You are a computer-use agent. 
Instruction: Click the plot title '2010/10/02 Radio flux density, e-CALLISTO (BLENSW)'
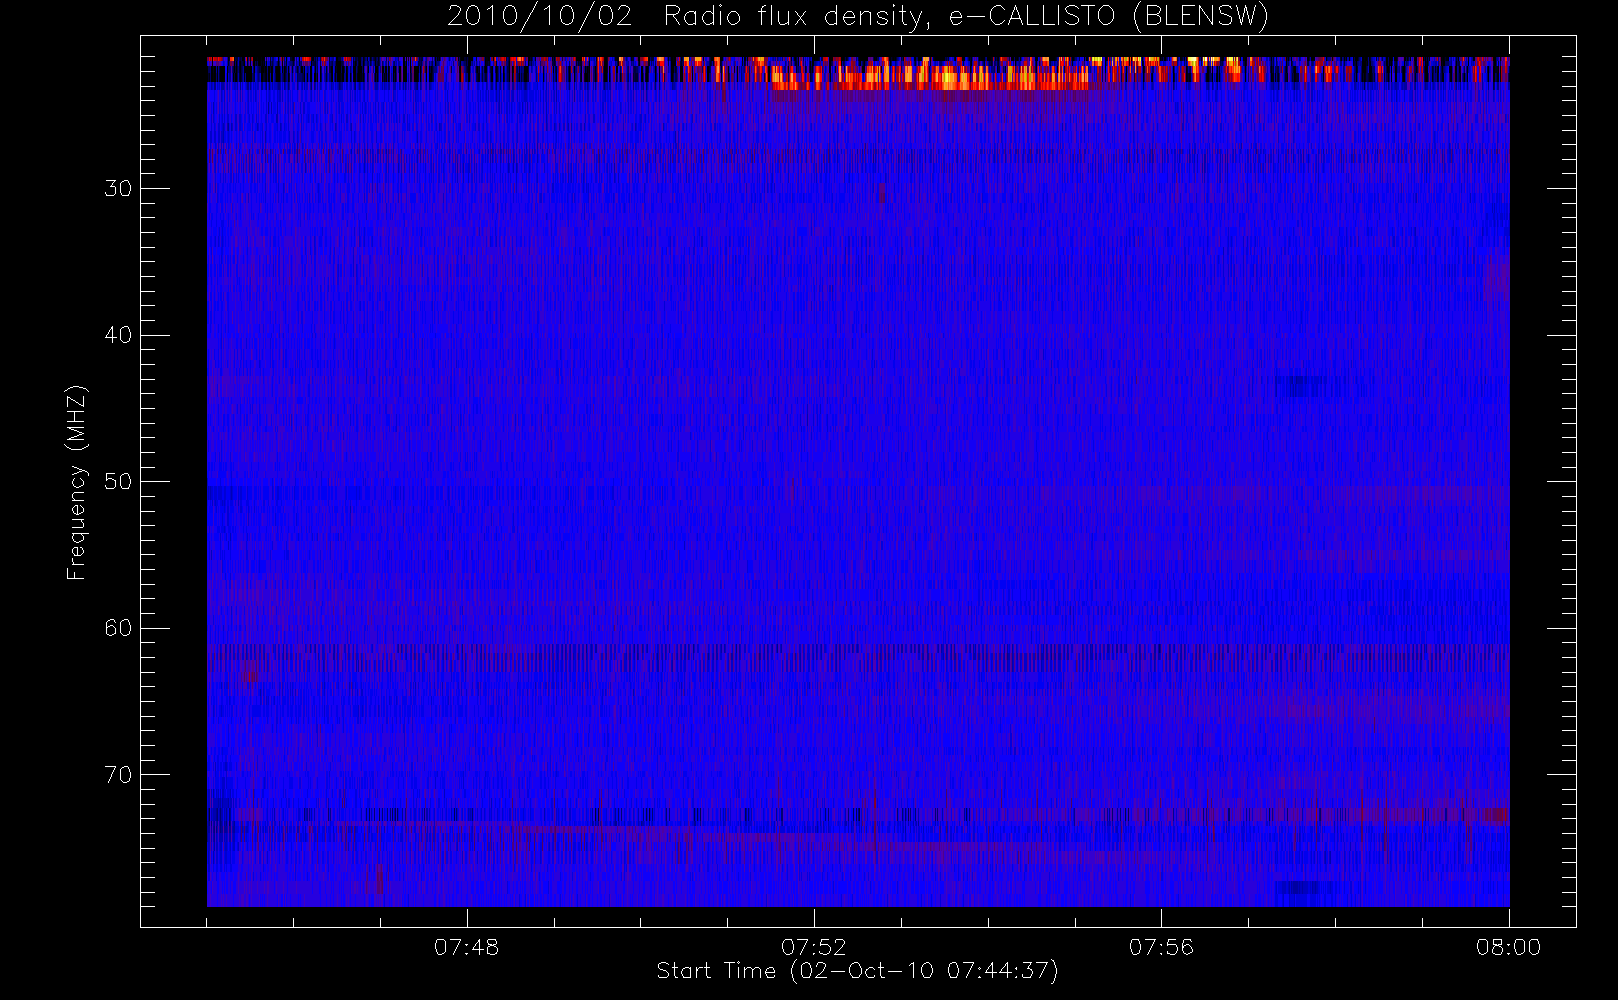(857, 17)
